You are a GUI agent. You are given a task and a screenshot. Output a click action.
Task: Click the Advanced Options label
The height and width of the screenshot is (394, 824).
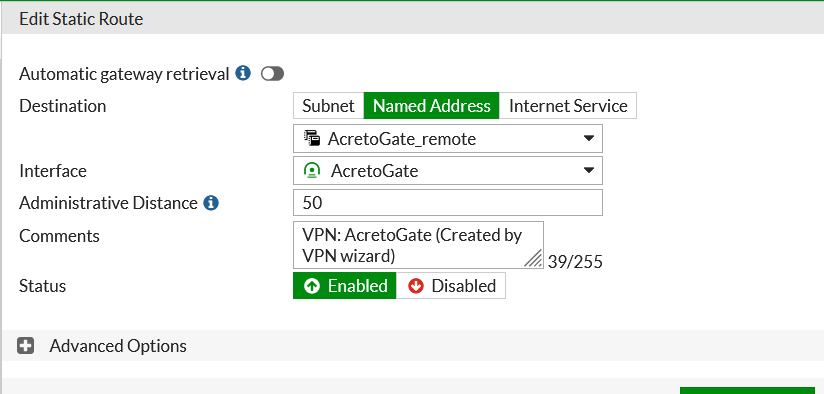[118, 346]
